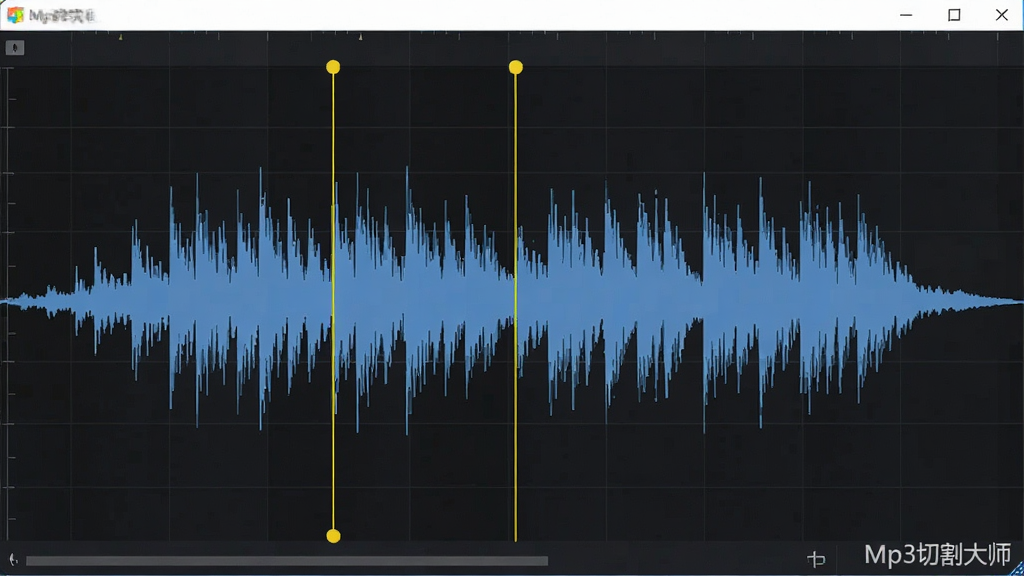1024x576 pixels.
Task: Maximize the Mp3 cutter window
Action: 954,14
